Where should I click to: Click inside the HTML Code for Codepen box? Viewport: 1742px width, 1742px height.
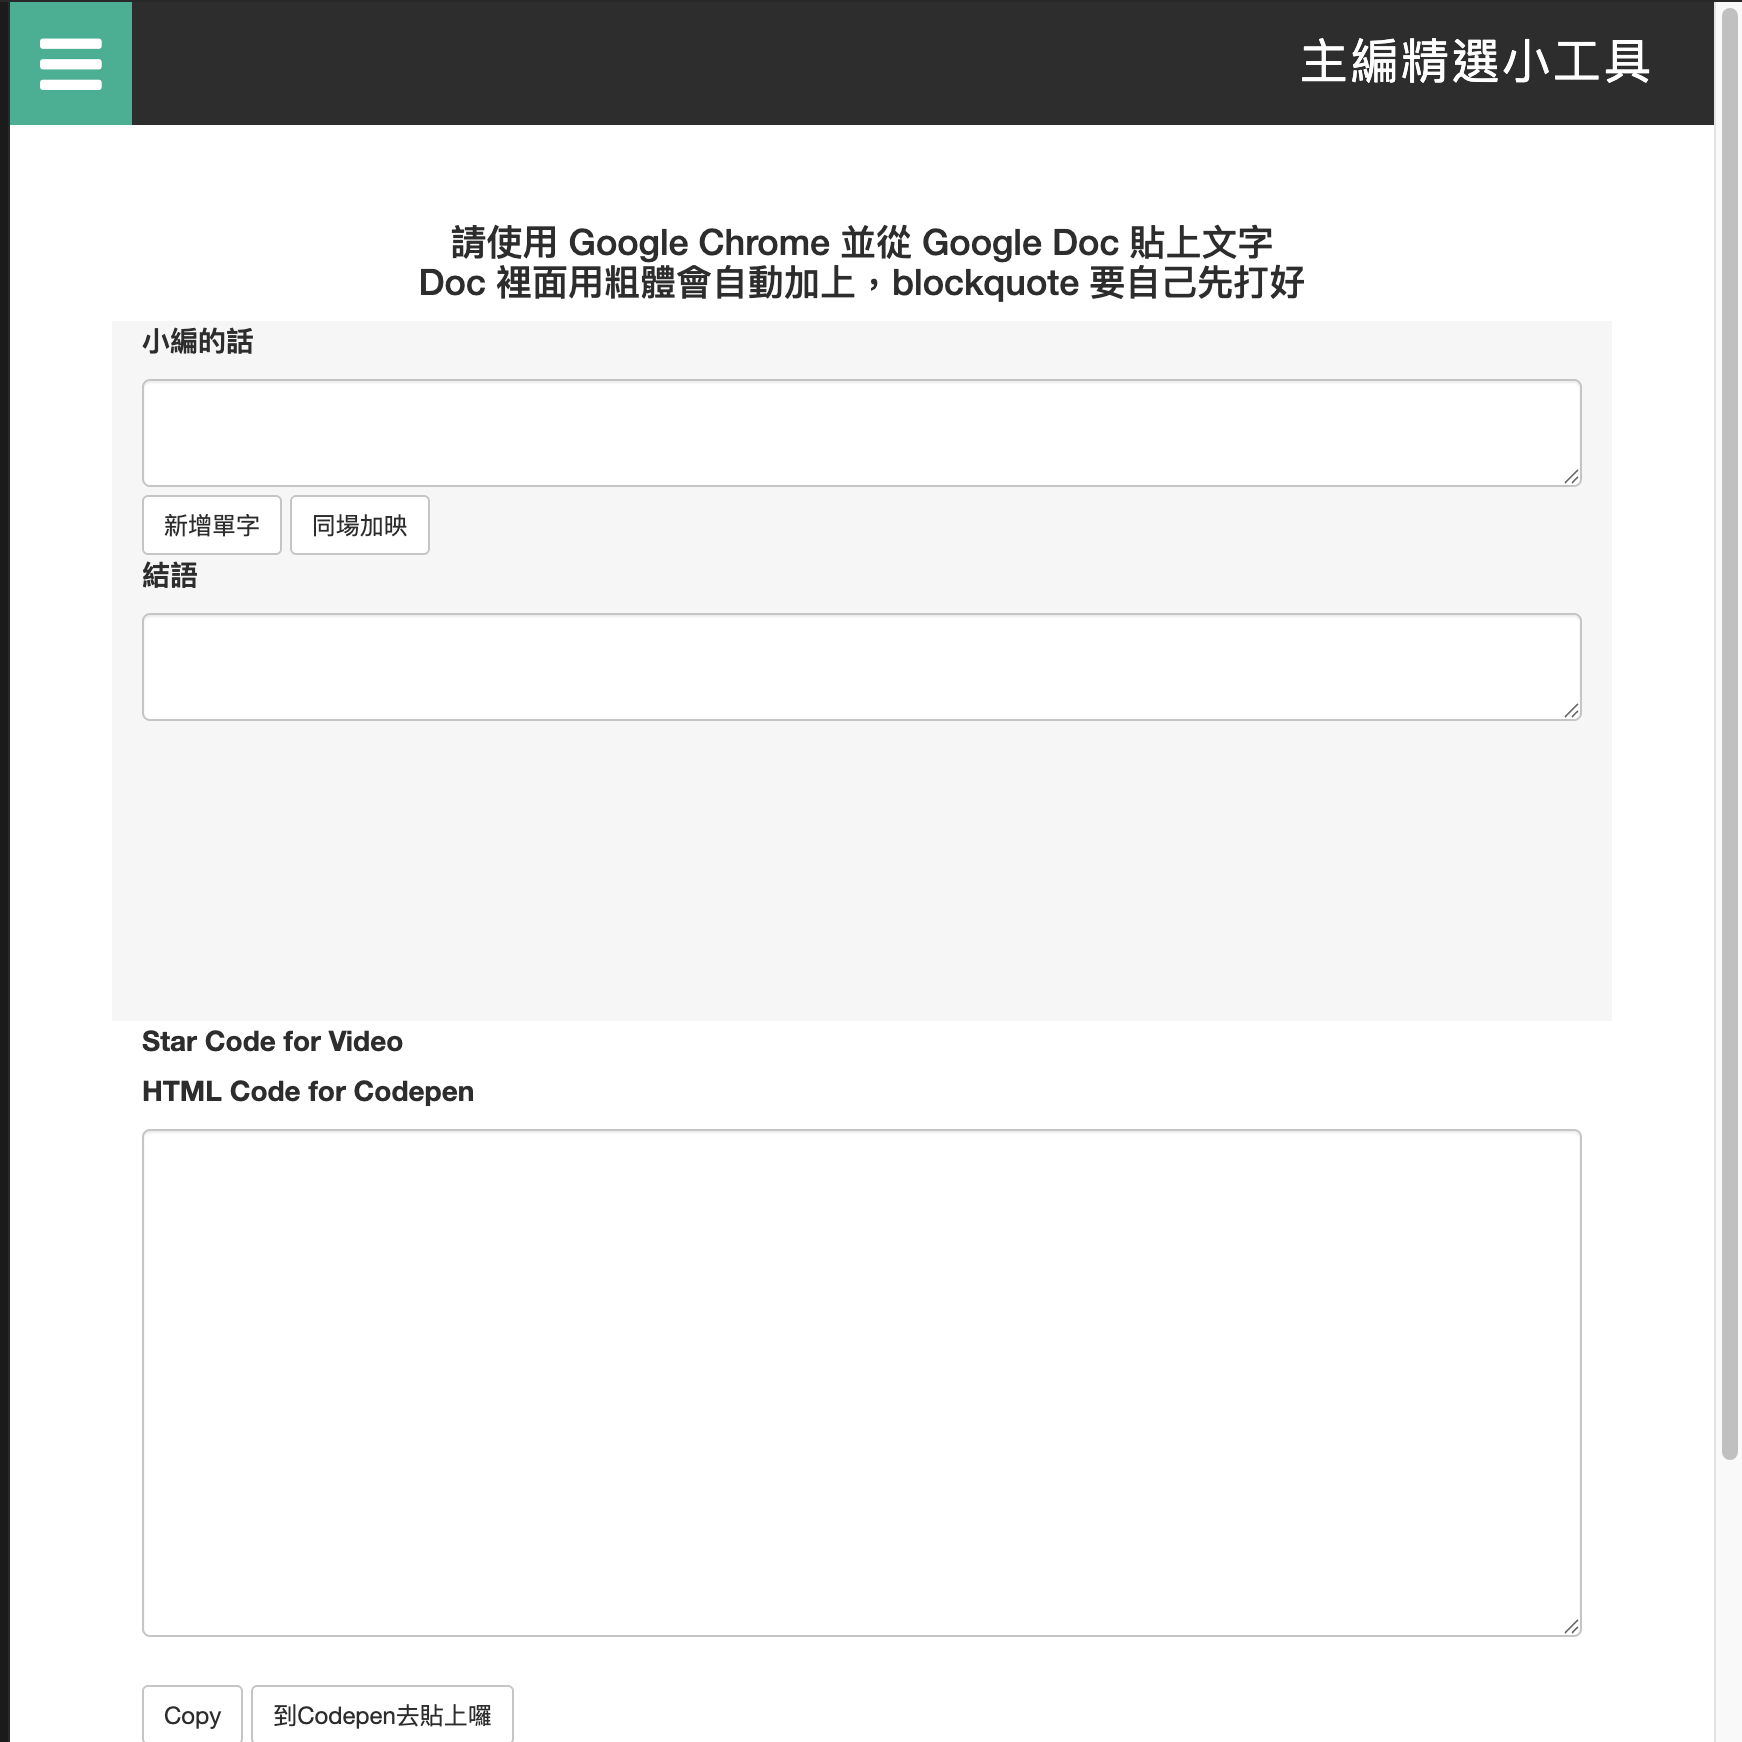(x=860, y=1382)
